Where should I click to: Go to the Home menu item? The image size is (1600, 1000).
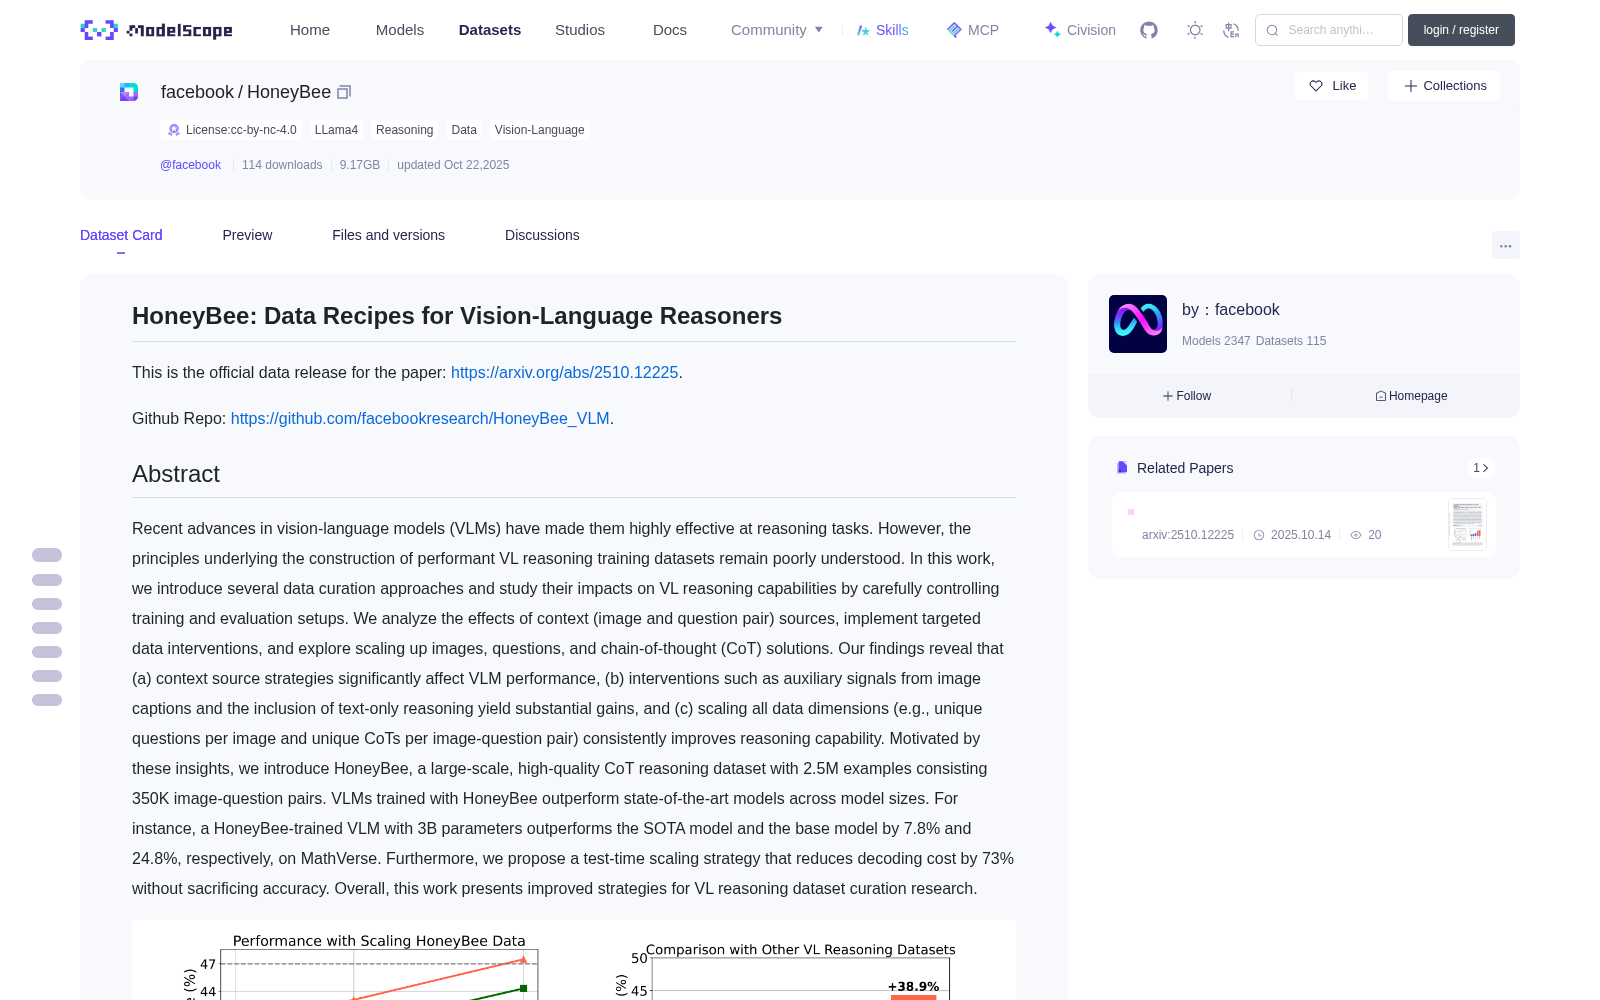[x=310, y=30]
